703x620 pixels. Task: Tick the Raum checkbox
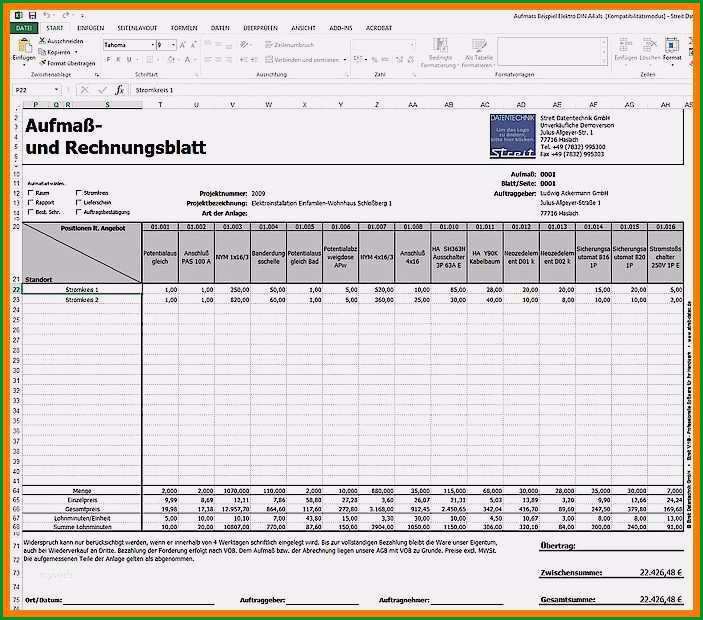30,193
